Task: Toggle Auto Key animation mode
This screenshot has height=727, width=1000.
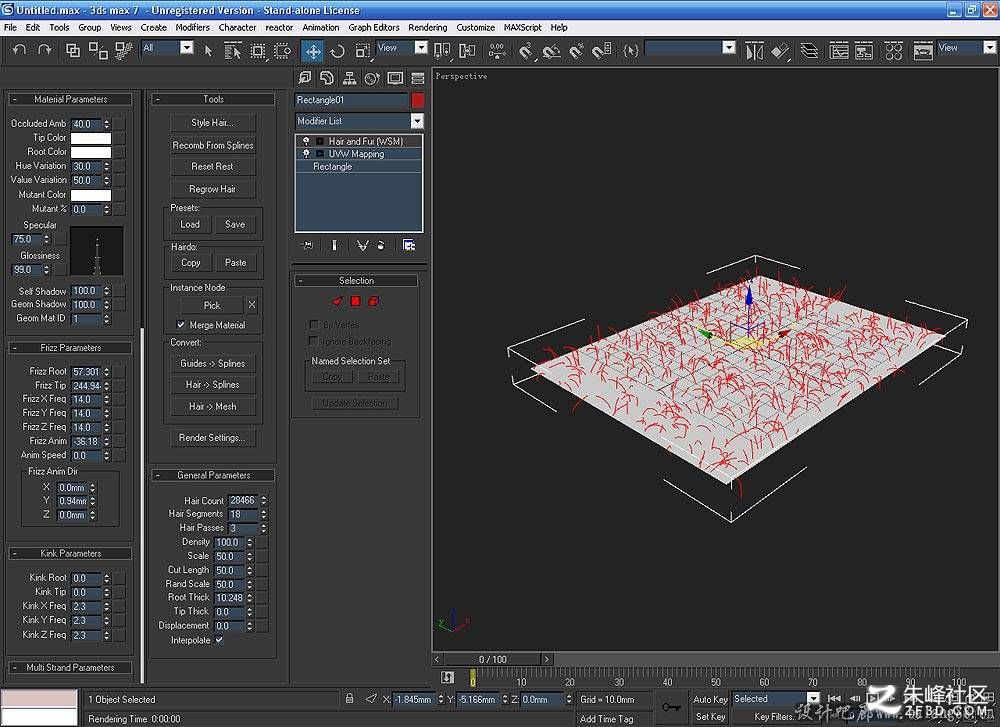Action: point(710,700)
